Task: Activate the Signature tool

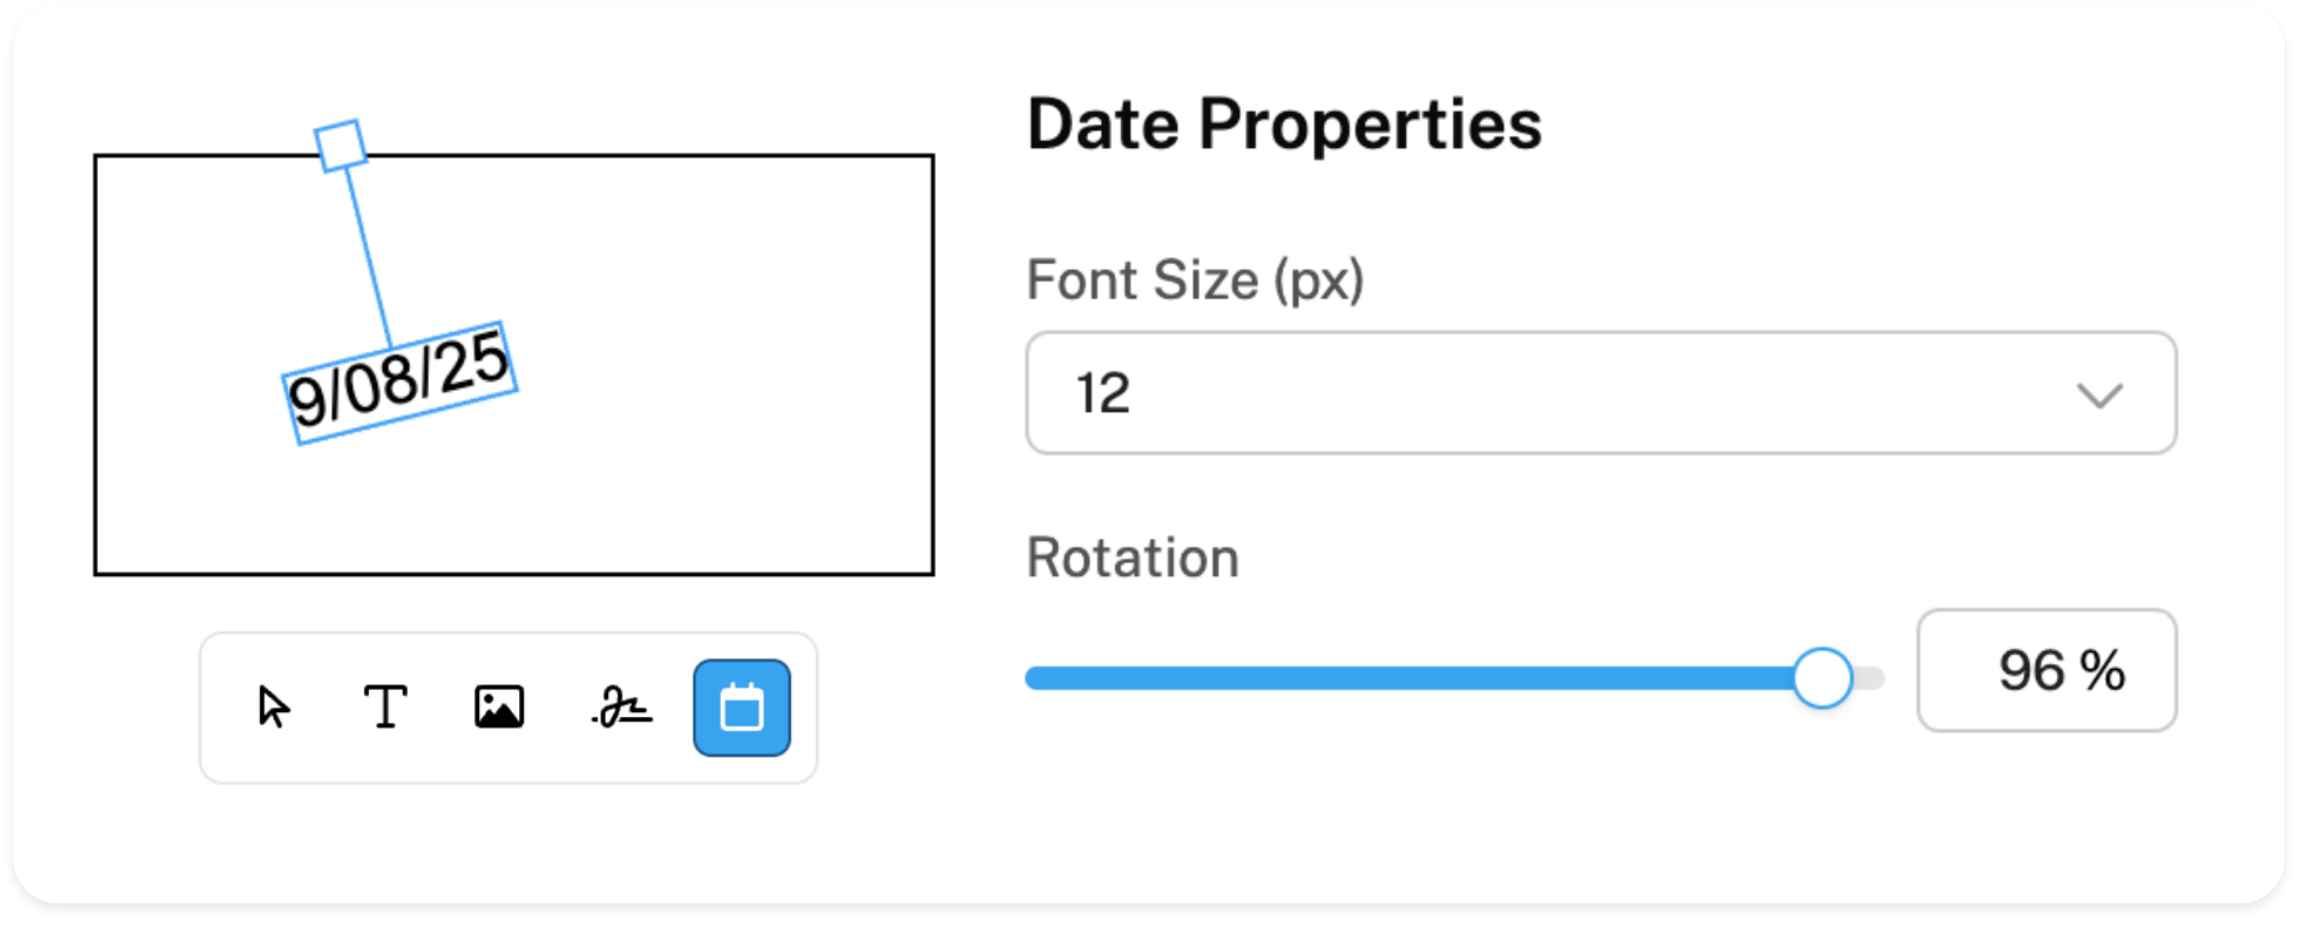Action: pos(622,707)
